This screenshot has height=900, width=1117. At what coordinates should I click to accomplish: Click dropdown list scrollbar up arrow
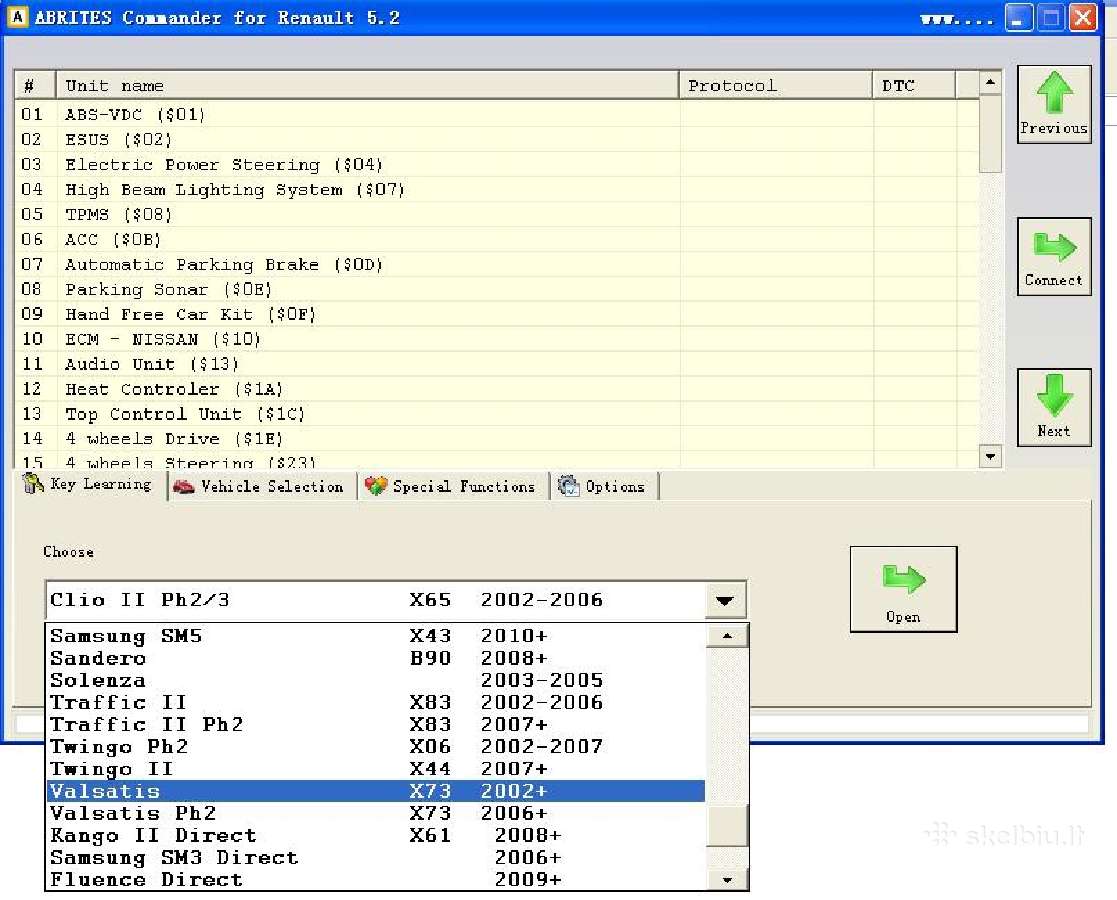click(x=727, y=636)
